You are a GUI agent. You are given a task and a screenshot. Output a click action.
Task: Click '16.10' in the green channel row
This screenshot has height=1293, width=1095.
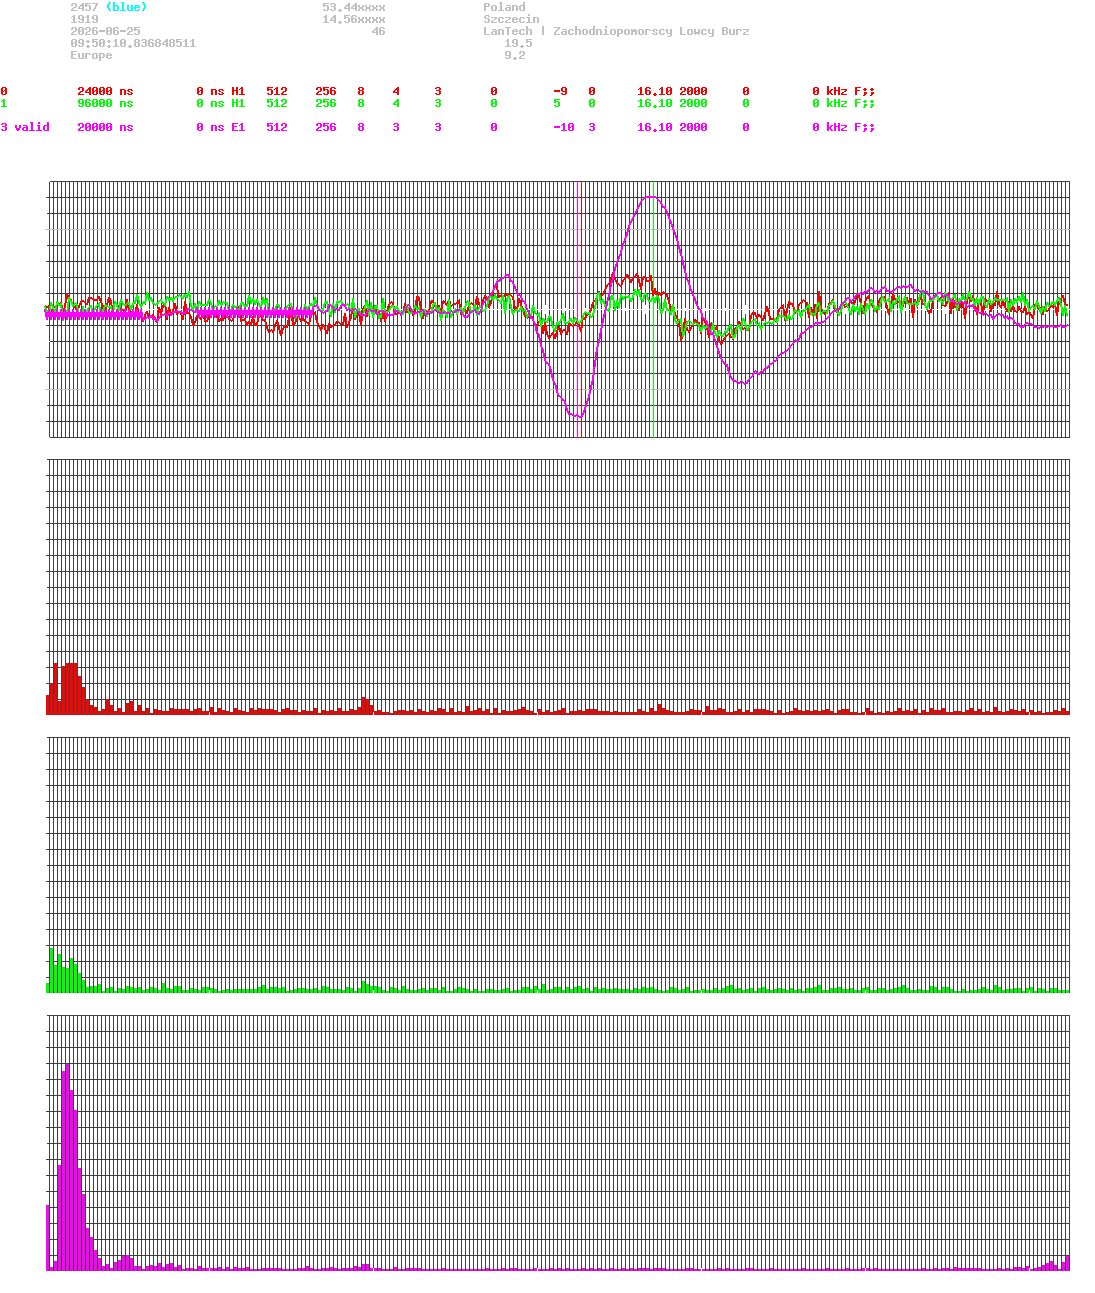pos(655,103)
